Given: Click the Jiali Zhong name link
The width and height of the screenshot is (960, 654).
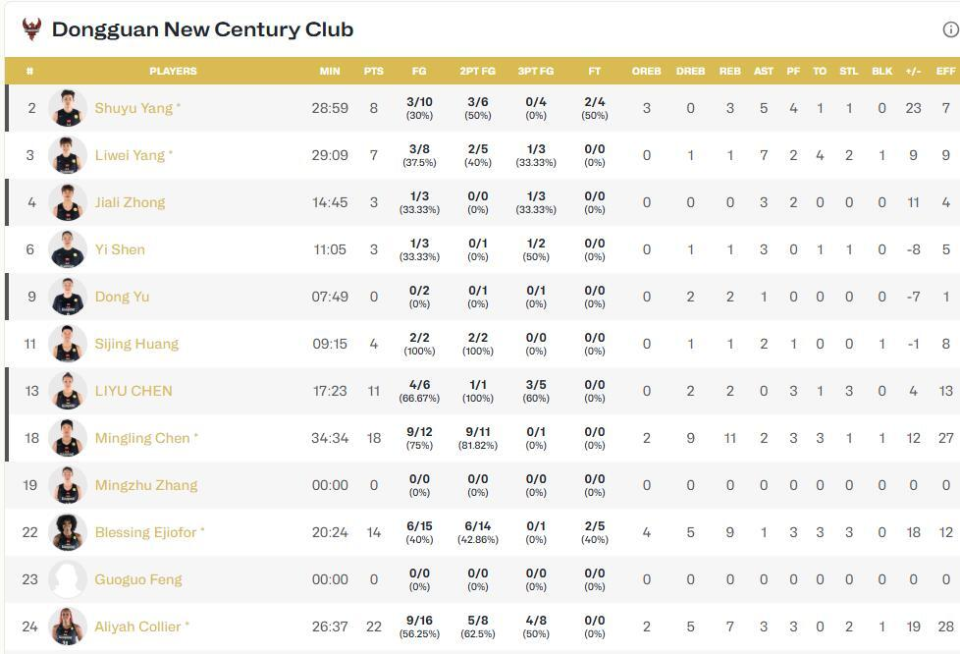Looking at the screenshot, I should [129, 202].
